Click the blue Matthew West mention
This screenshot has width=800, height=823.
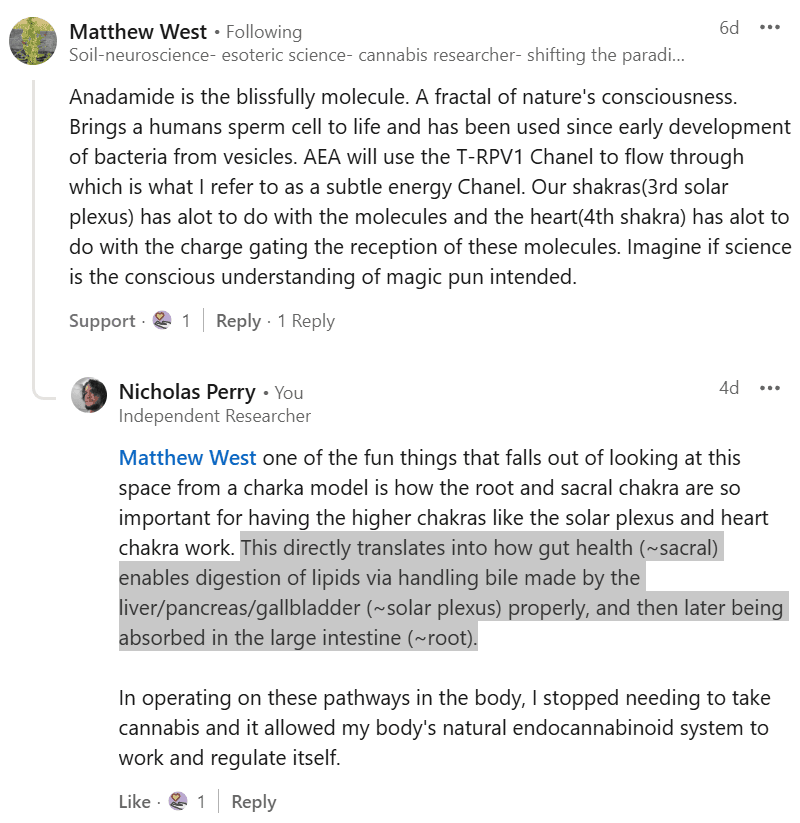(188, 458)
